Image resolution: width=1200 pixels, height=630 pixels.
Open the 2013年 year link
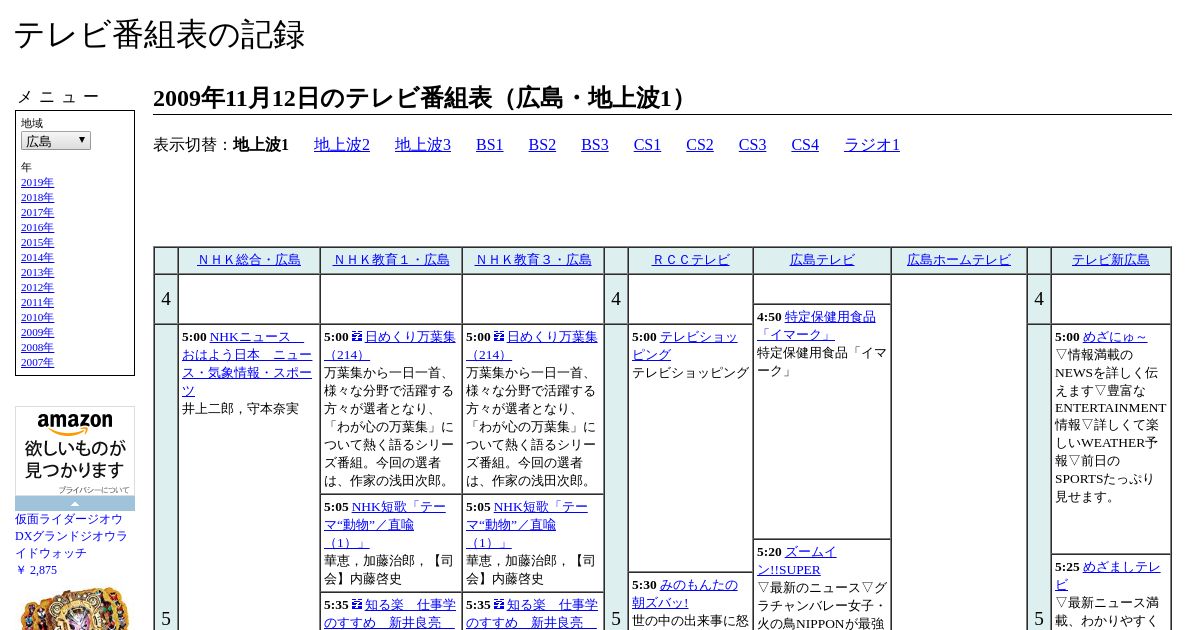(37, 272)
